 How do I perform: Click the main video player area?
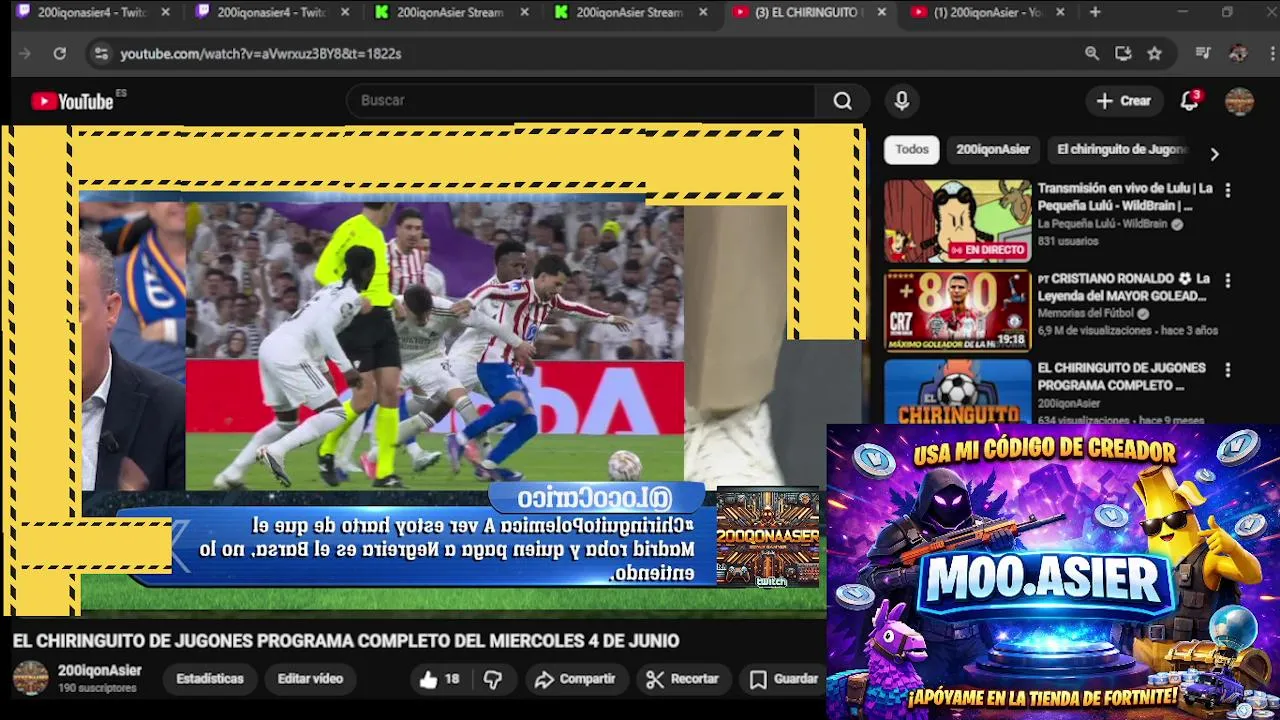(432, 370)
